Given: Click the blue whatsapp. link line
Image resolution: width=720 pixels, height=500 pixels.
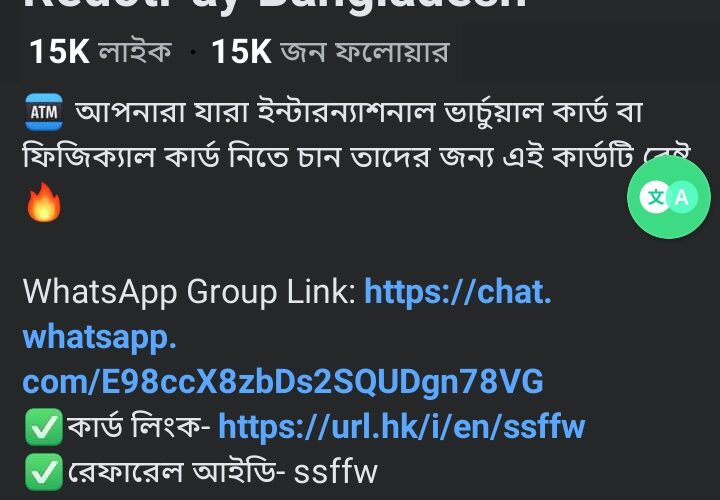Looking at the screenshot, I should click(x=99, y=338).
